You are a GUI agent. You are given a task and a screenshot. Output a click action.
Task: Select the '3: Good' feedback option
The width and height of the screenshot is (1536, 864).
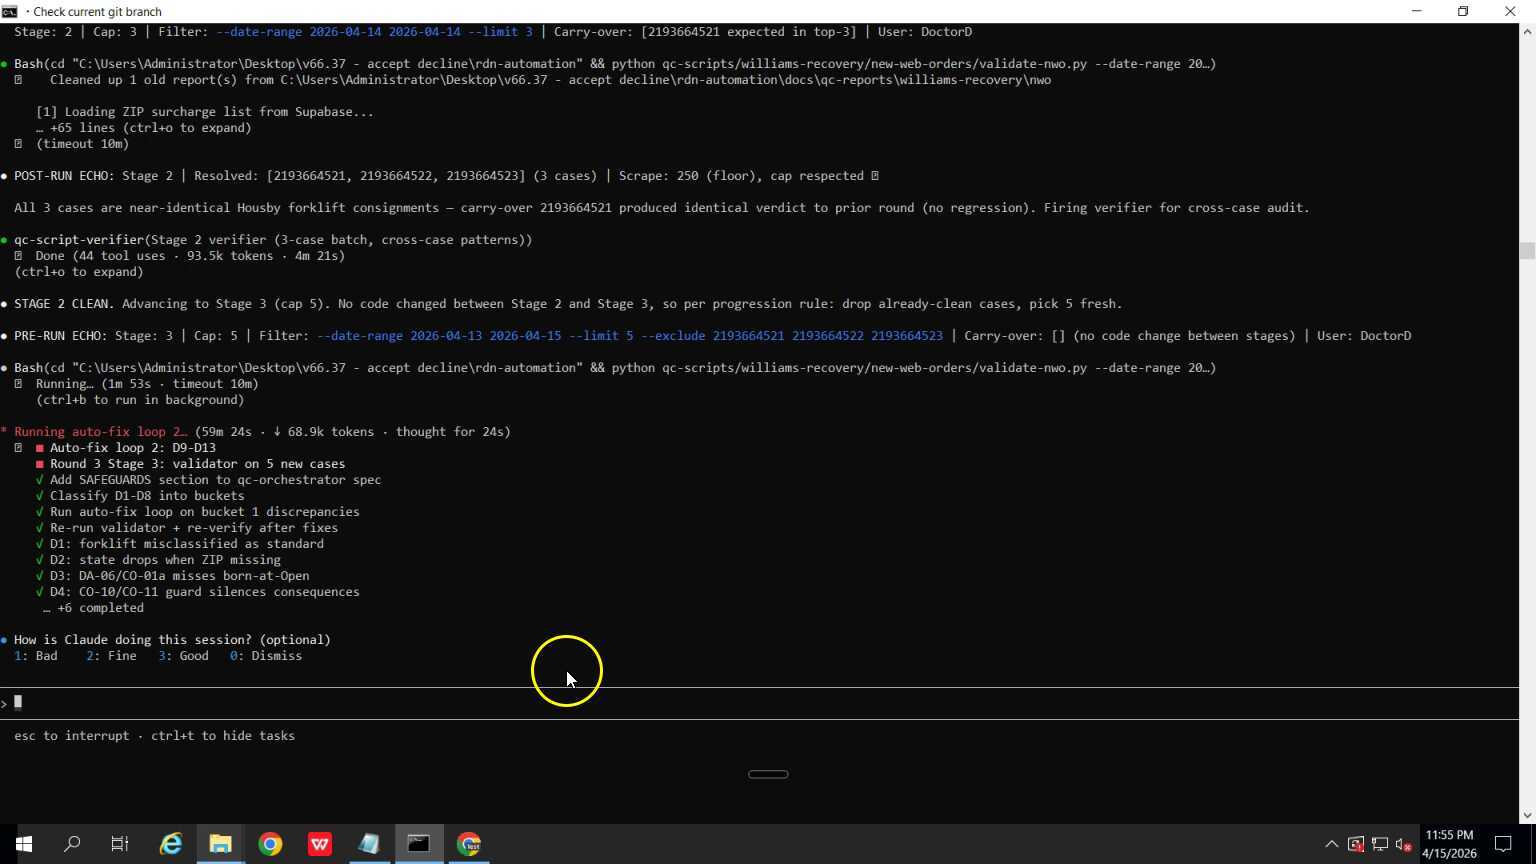click(x=183, y=656)
